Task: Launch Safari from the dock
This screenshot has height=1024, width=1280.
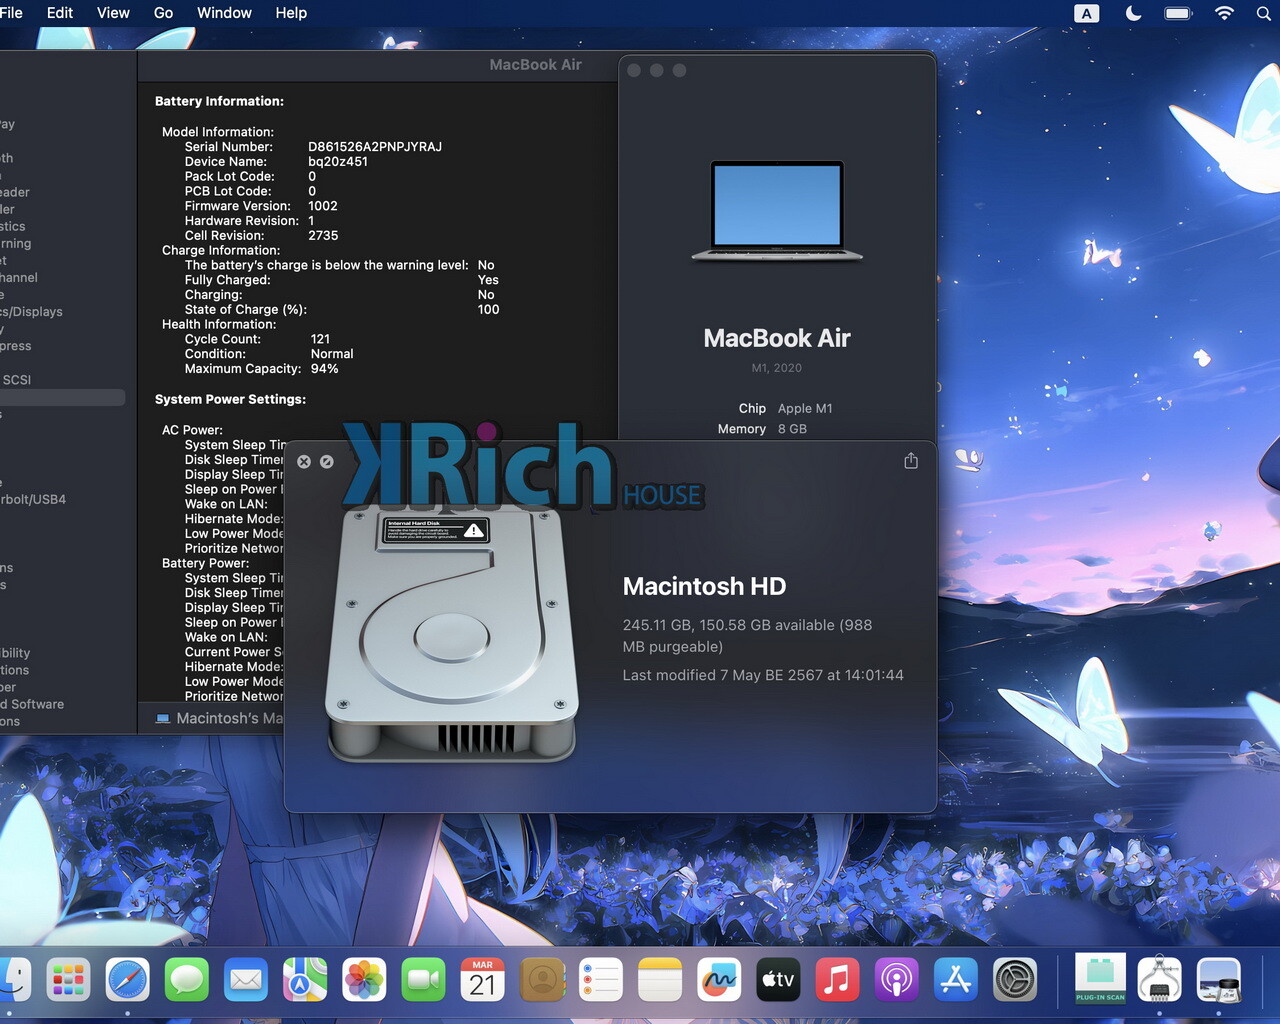Action: 127,980
